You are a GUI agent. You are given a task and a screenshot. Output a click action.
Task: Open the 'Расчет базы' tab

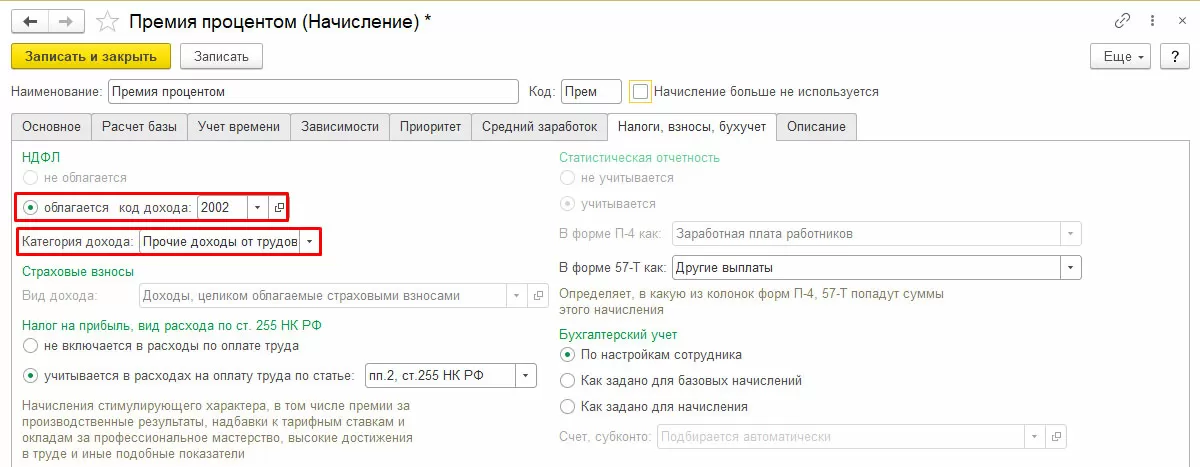[x=139, y=127]
